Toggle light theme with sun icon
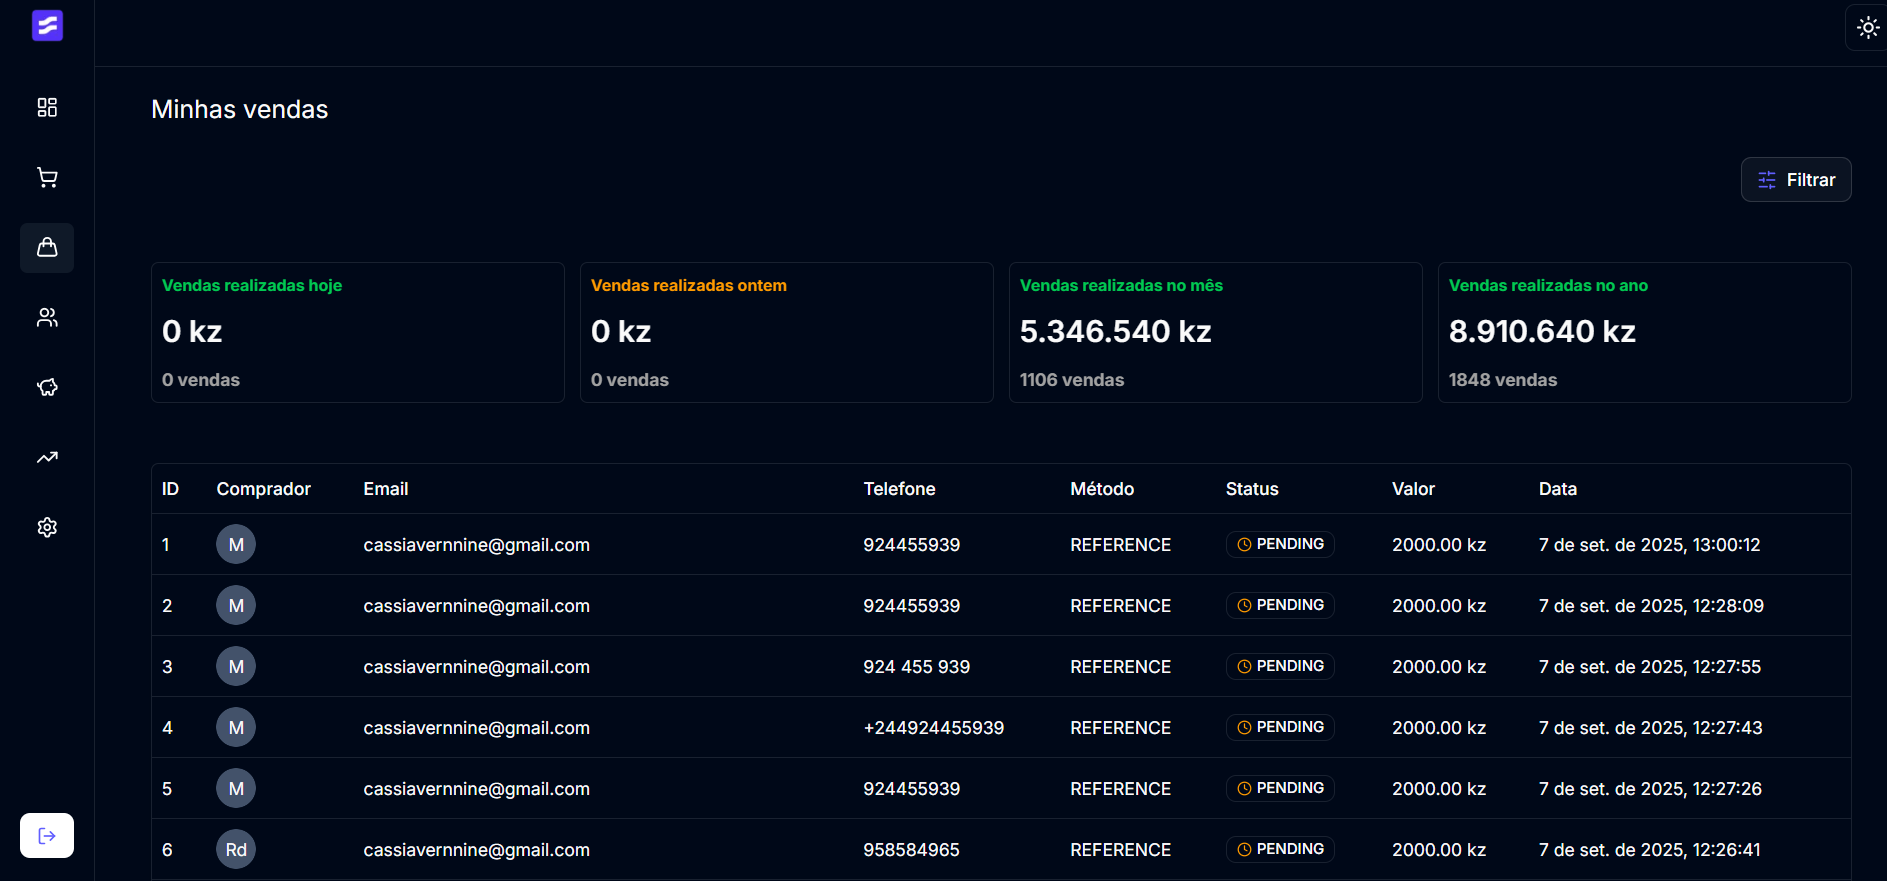The width and height of the screenshot is (1887, 881). [1867, 28]
